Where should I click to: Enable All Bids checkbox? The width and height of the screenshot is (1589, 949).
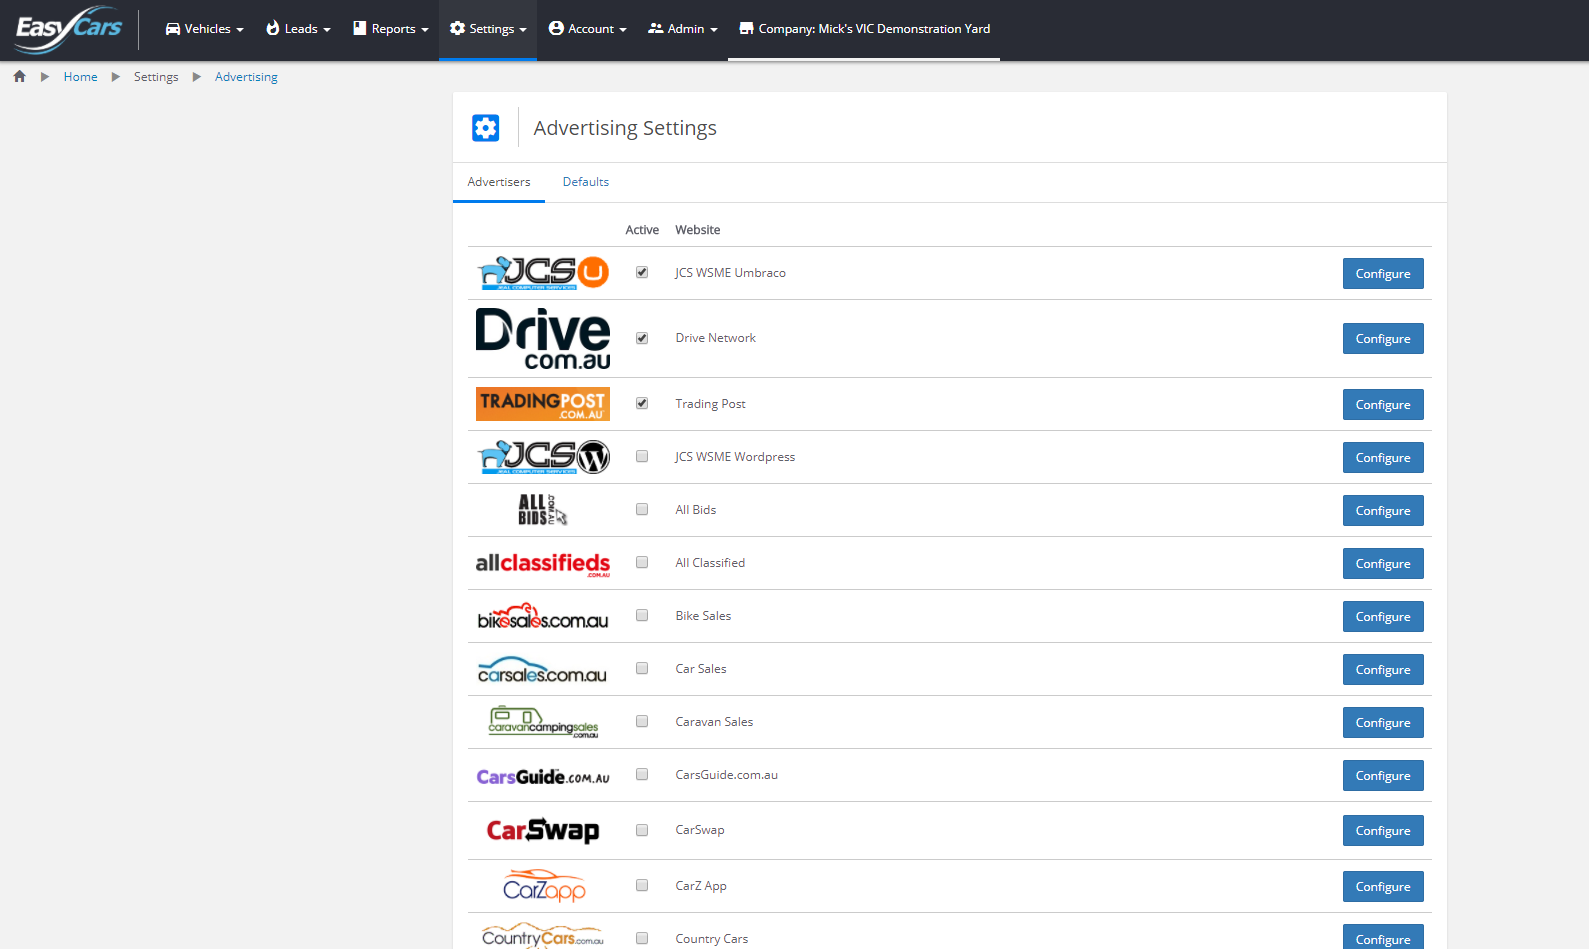642,509
